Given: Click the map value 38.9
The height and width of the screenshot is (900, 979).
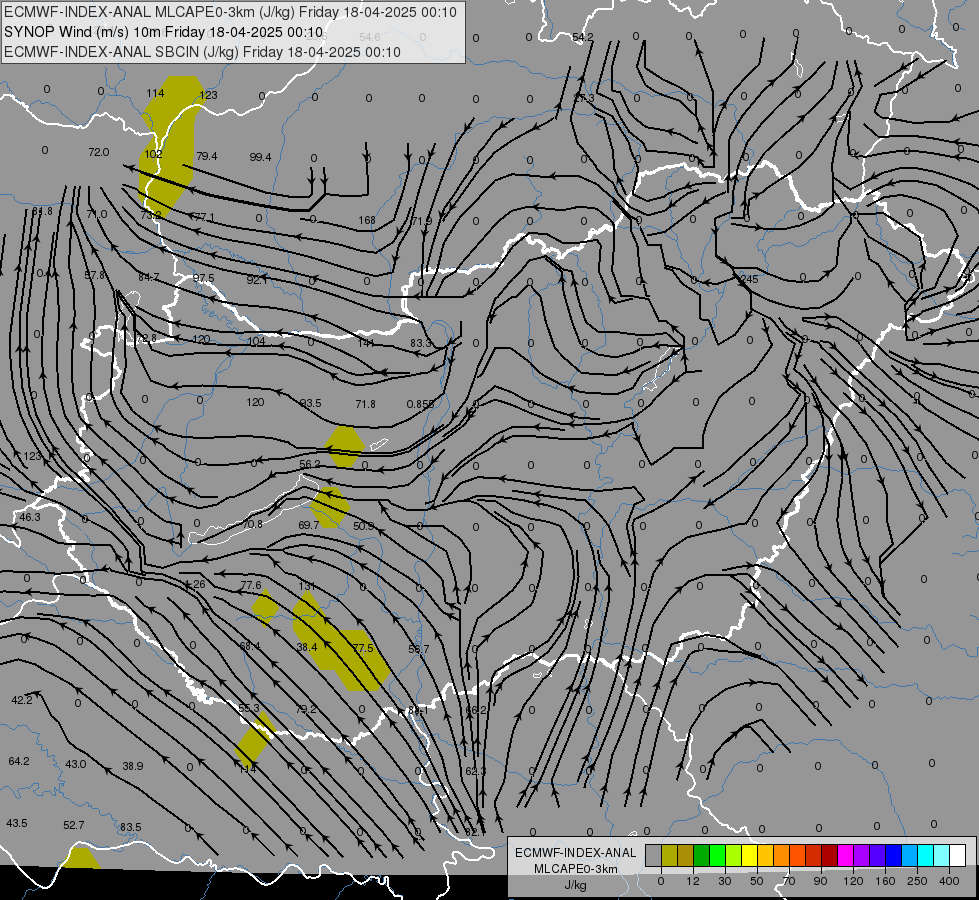Looking at the screenshot, I should point(133,766).
